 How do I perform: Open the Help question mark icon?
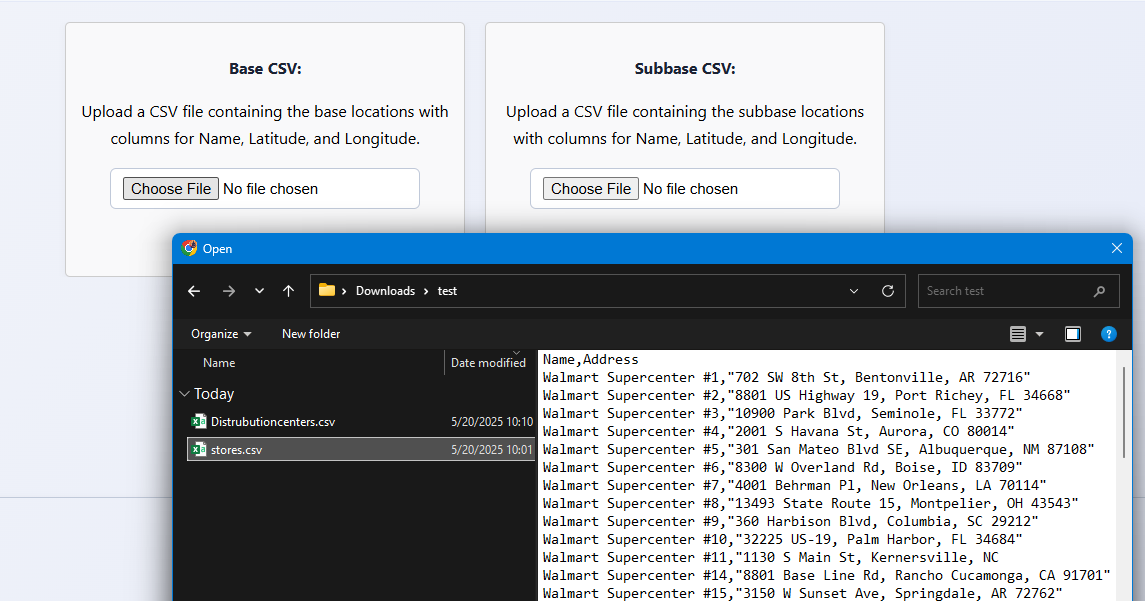point(1108,334)
